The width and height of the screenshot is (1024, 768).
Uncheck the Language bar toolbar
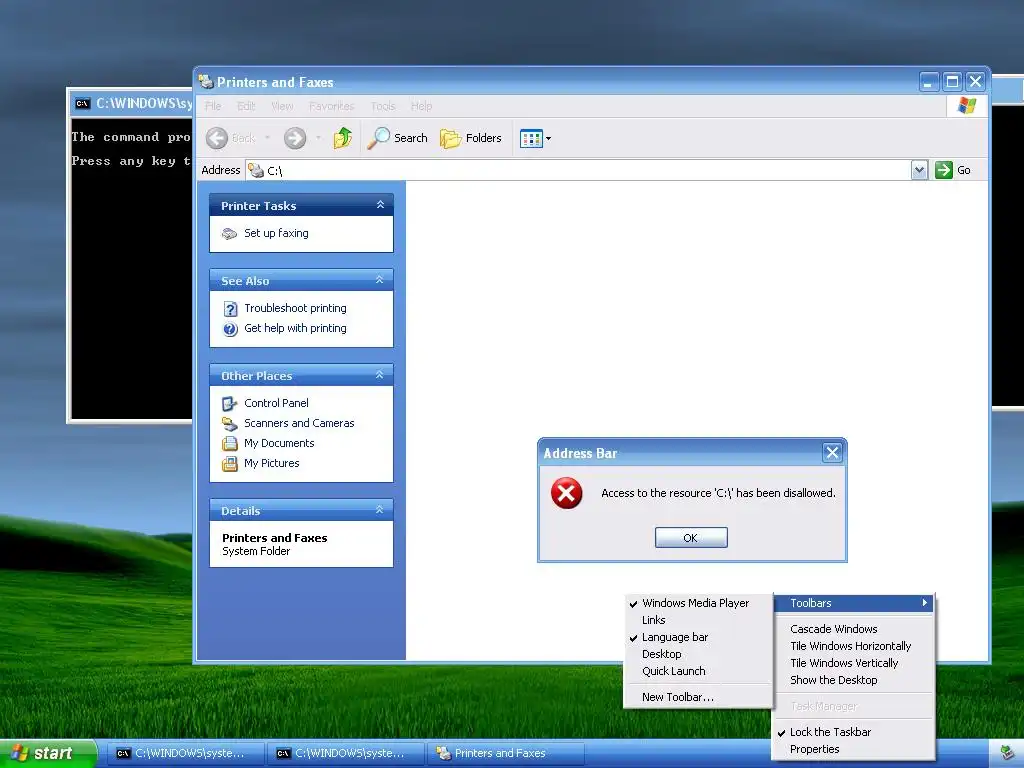click(696, 637)
